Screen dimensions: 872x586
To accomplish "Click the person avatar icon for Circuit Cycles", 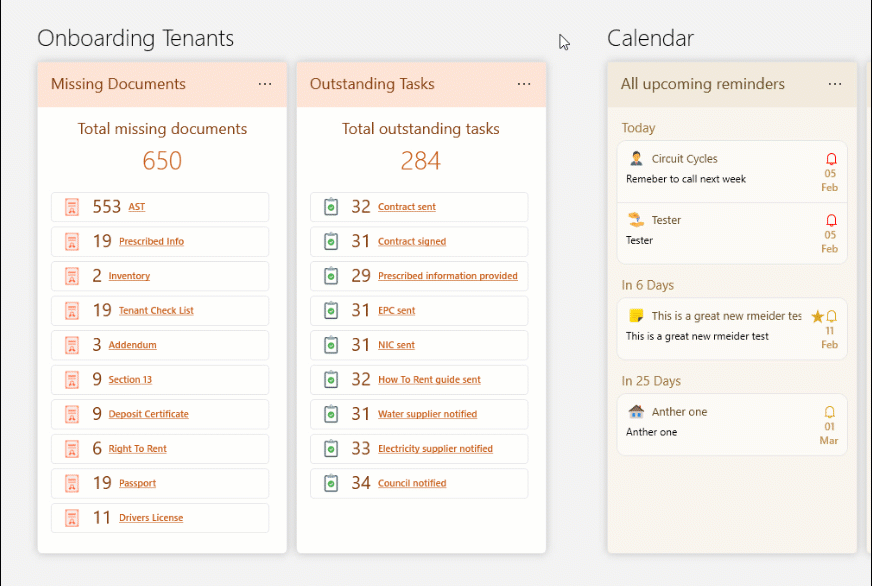I will (636, 158).
